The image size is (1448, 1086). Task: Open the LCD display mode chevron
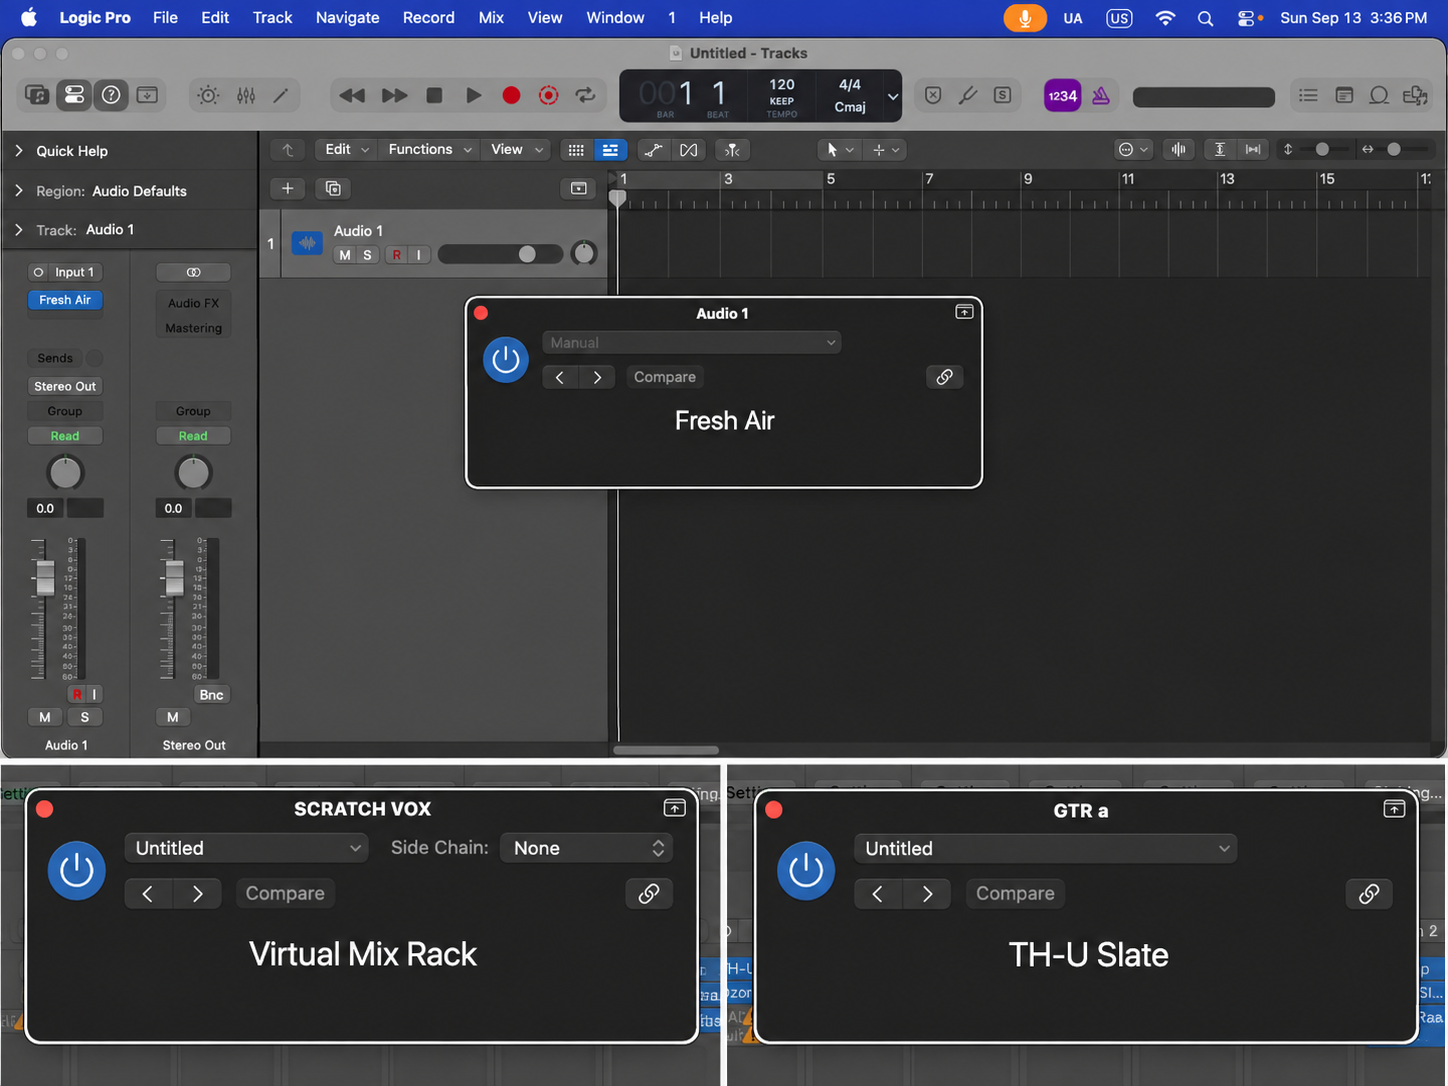point(893,97)
